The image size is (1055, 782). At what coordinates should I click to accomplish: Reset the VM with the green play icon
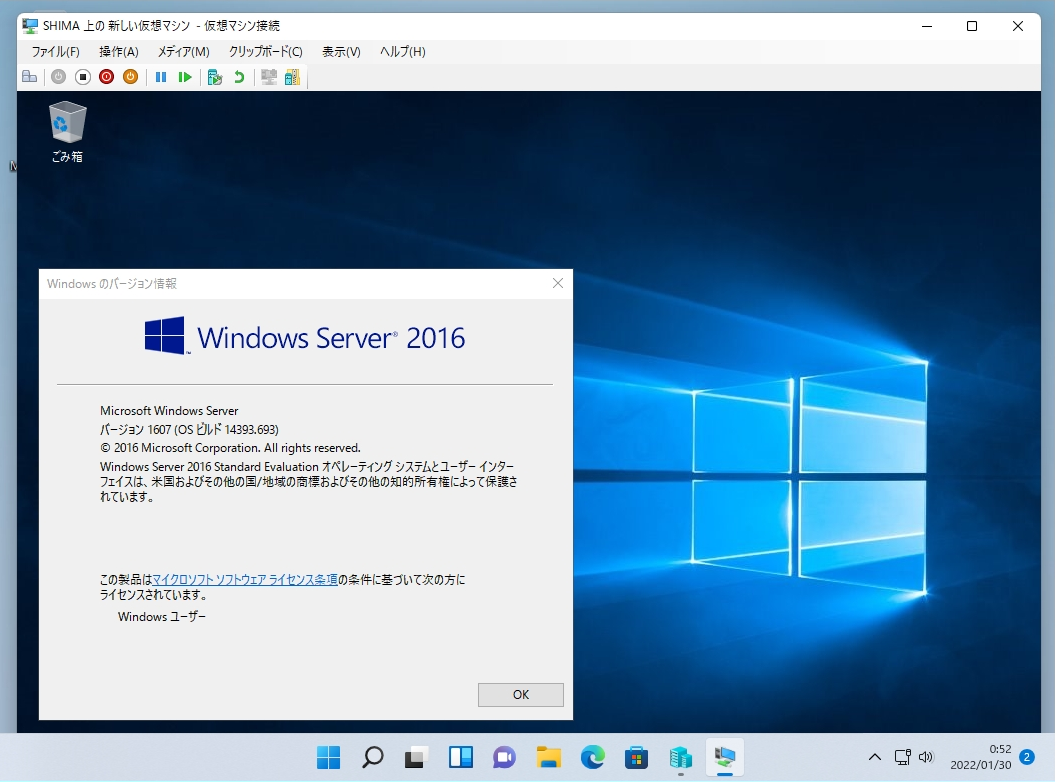[185, 77]
